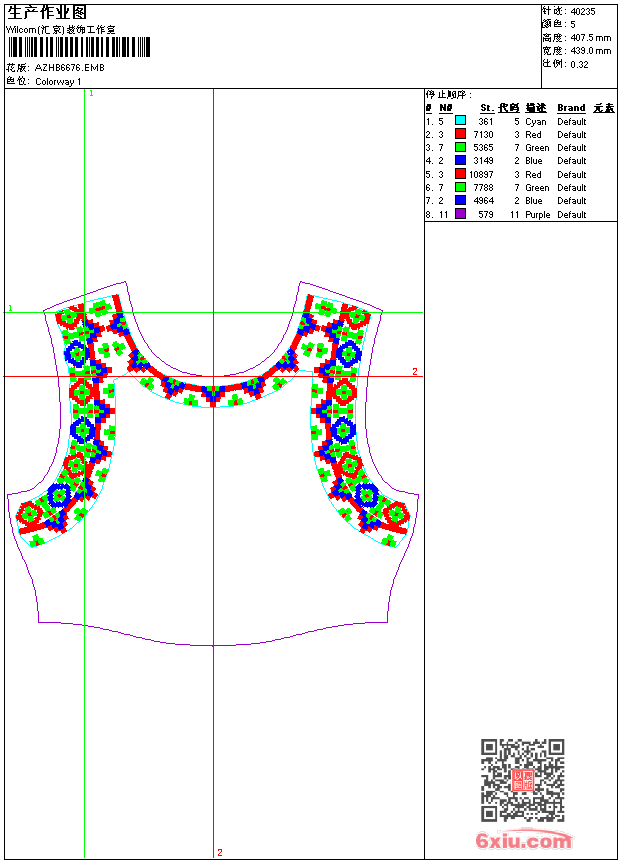Screen dimensions: 620x860
Task: Open the 6xiu.com watermark link
Action: (x=523, y=840)
